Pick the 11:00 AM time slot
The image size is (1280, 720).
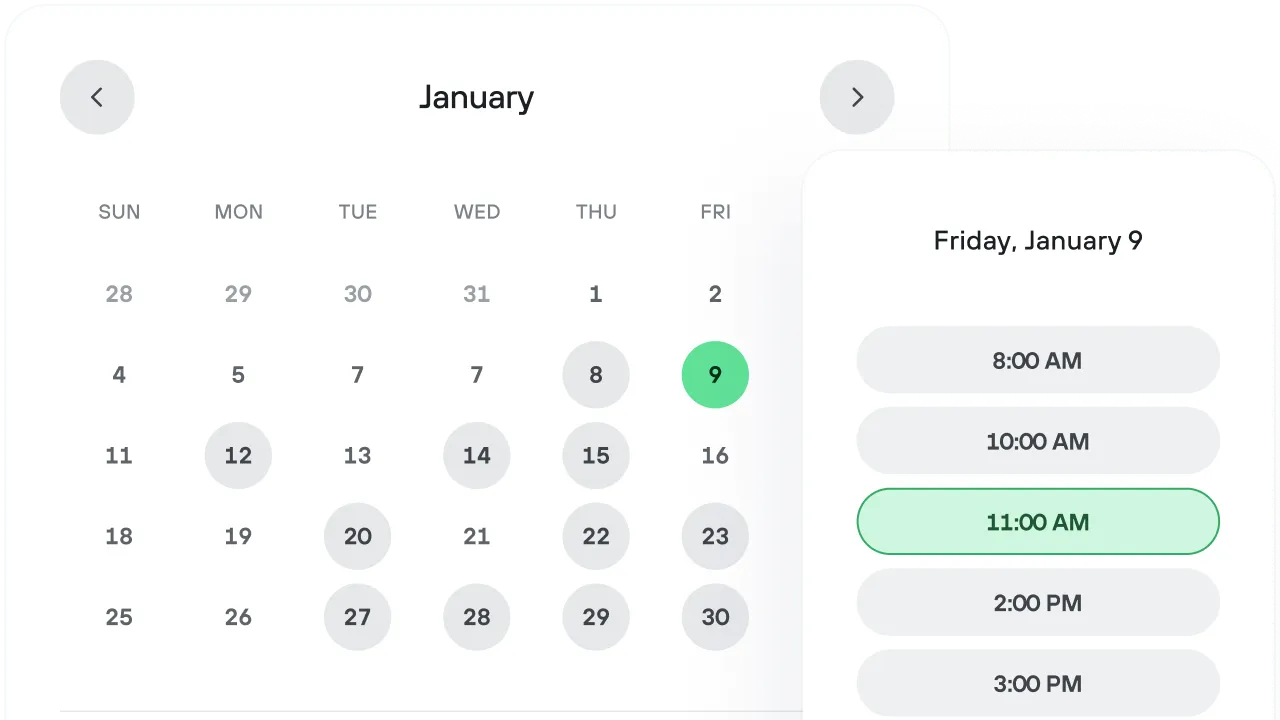tap(1038, 522)
